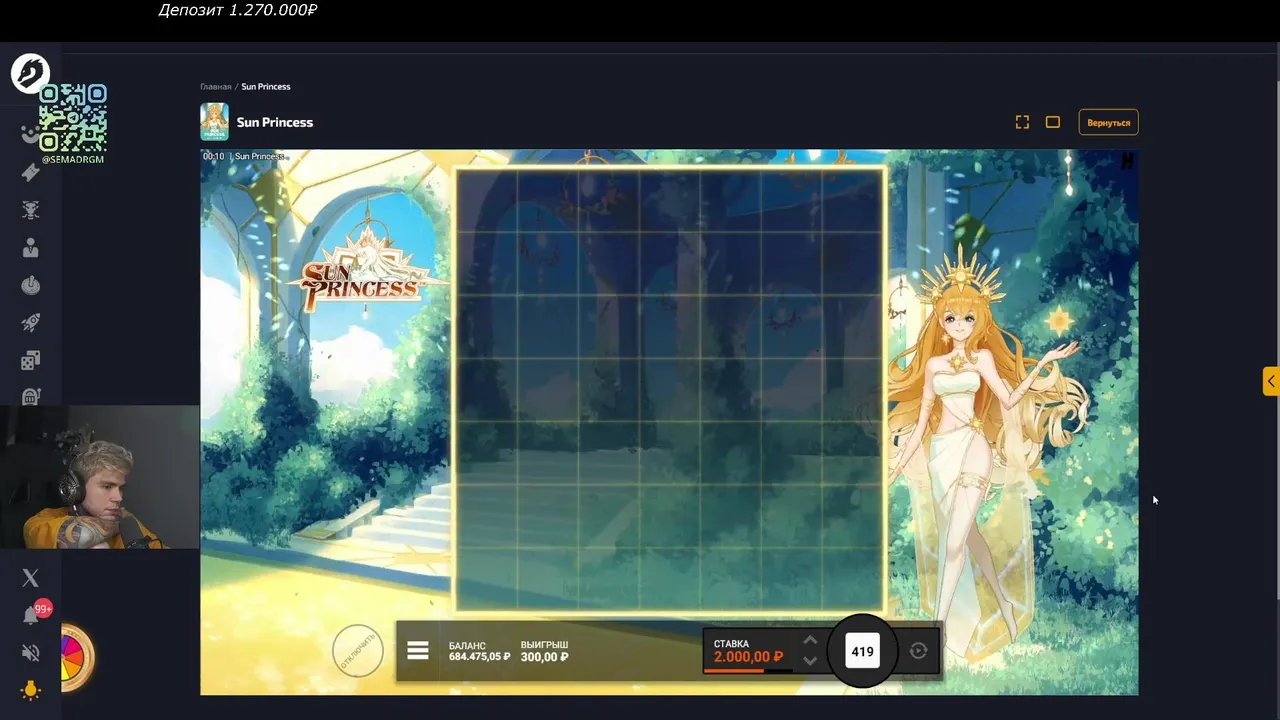Select the dragon head sidebar icon
This screenshot has height=720, width=1280.
(30, 210)
